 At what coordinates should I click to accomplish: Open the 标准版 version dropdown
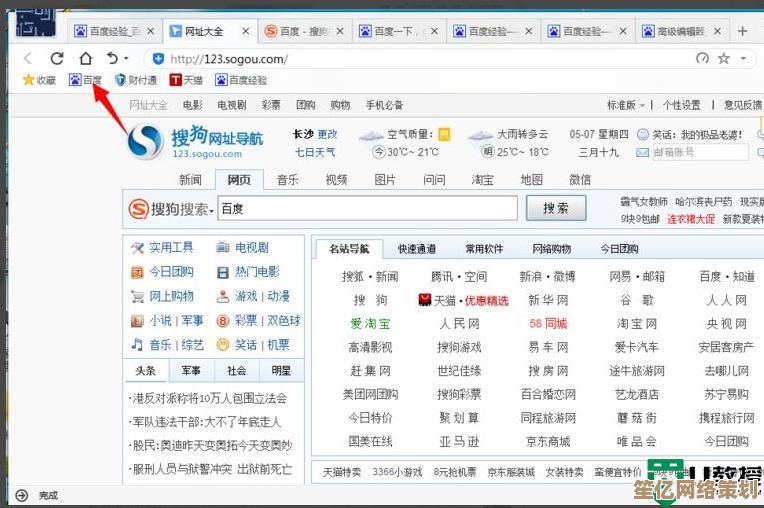tap(626, 105)
